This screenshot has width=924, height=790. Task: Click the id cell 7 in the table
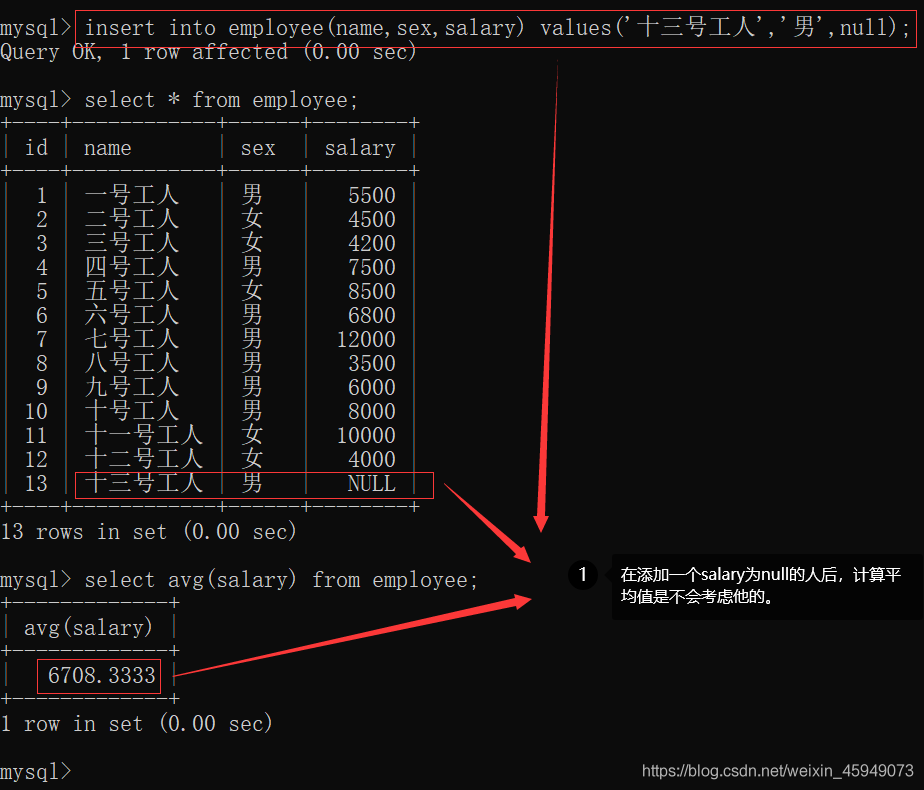(42, 340)
